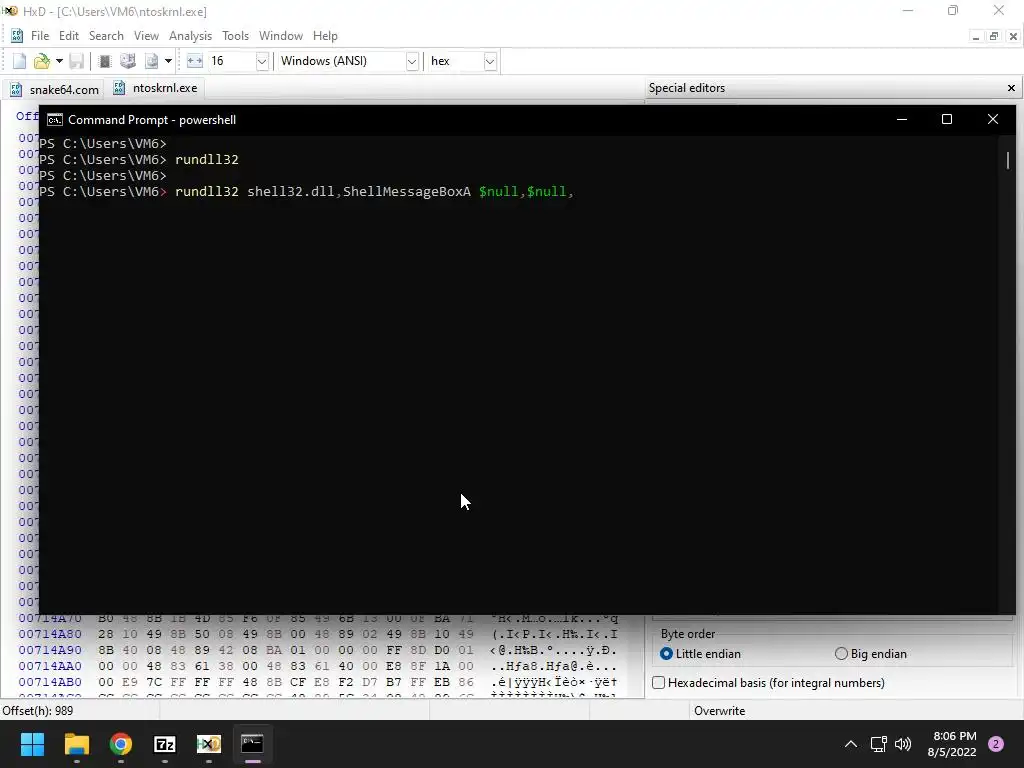Open the File menu
The width and height of the screenshot is (1024, 768).
tap(40, 36)
